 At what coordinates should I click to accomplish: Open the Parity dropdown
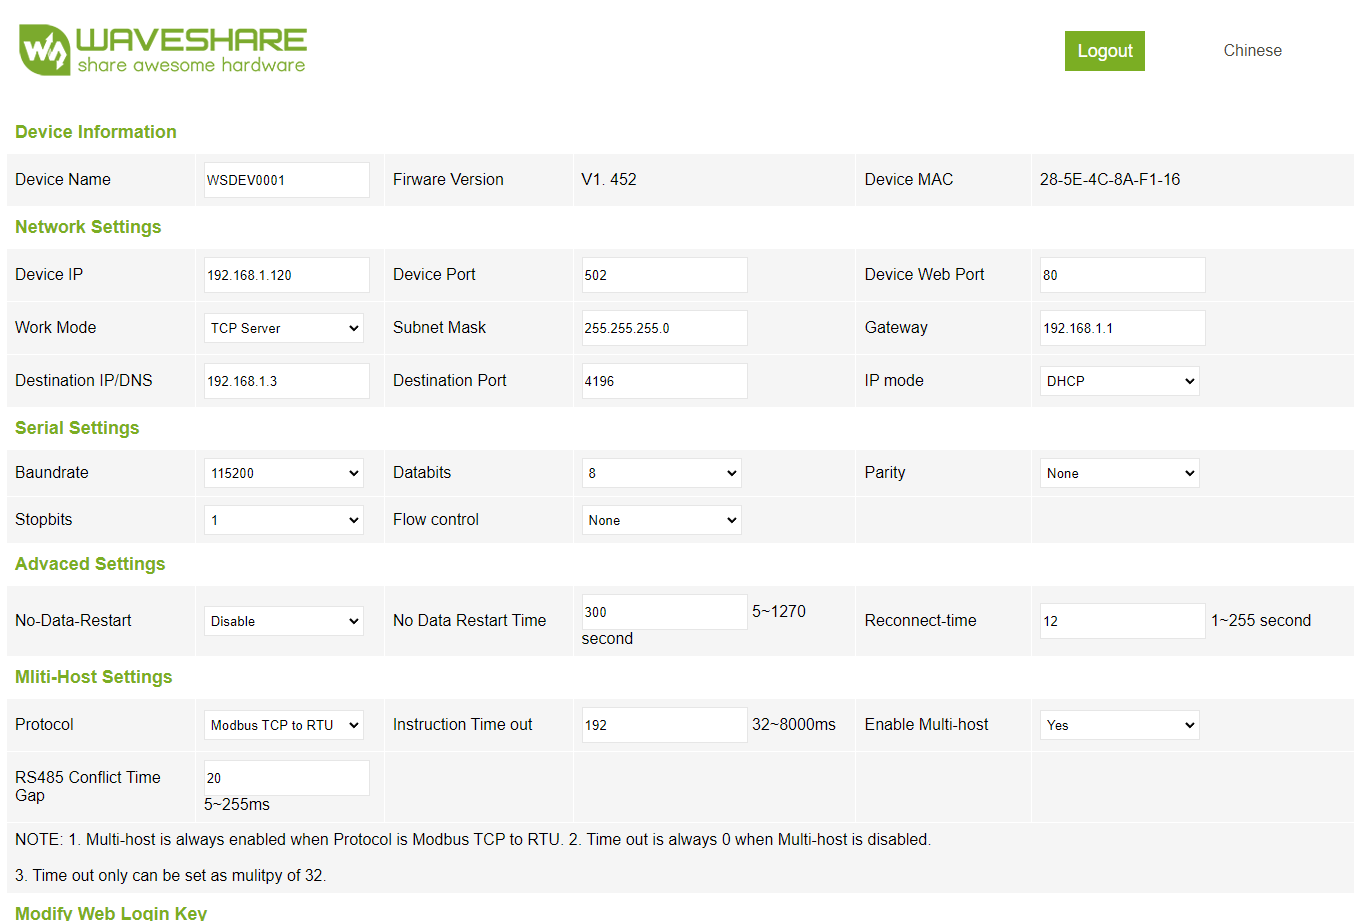pos(1119,473)
